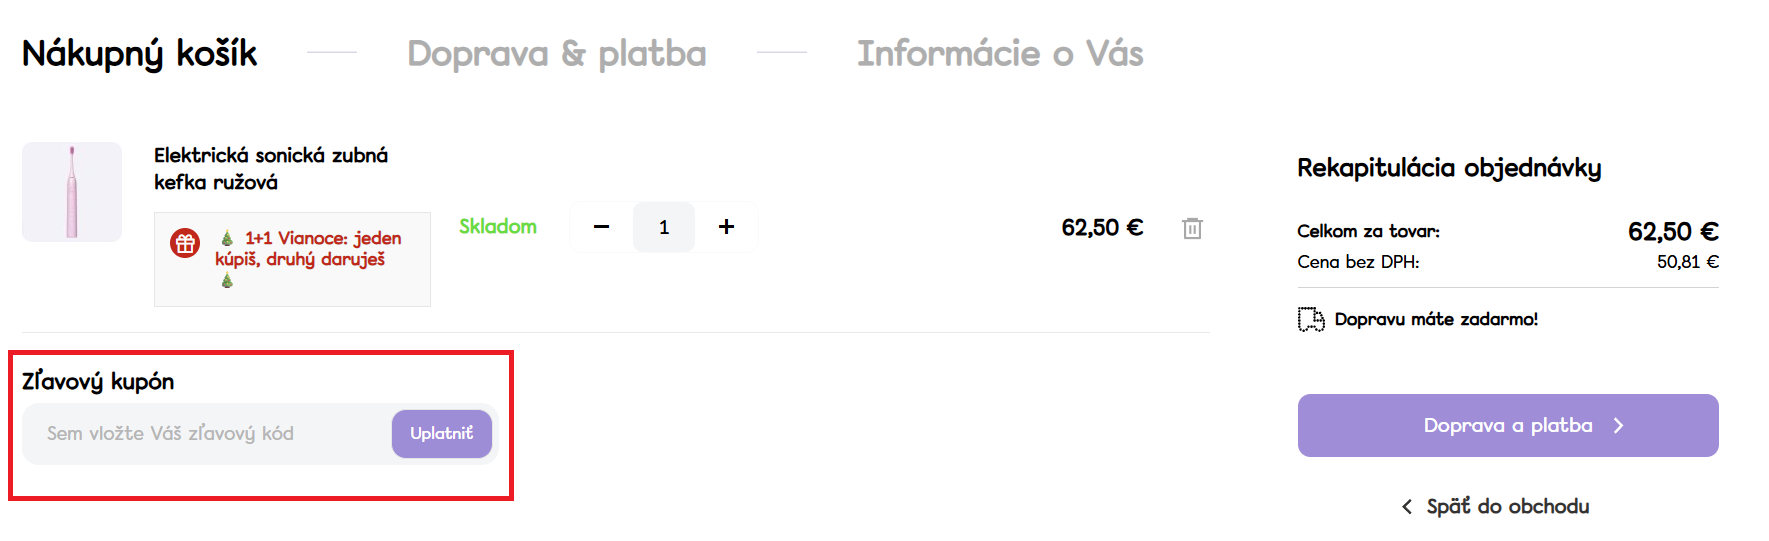Screen dimensions: 1769x541
Task: Click the Dopravu máte zadarmo notice text
Action: point(1435,319)
